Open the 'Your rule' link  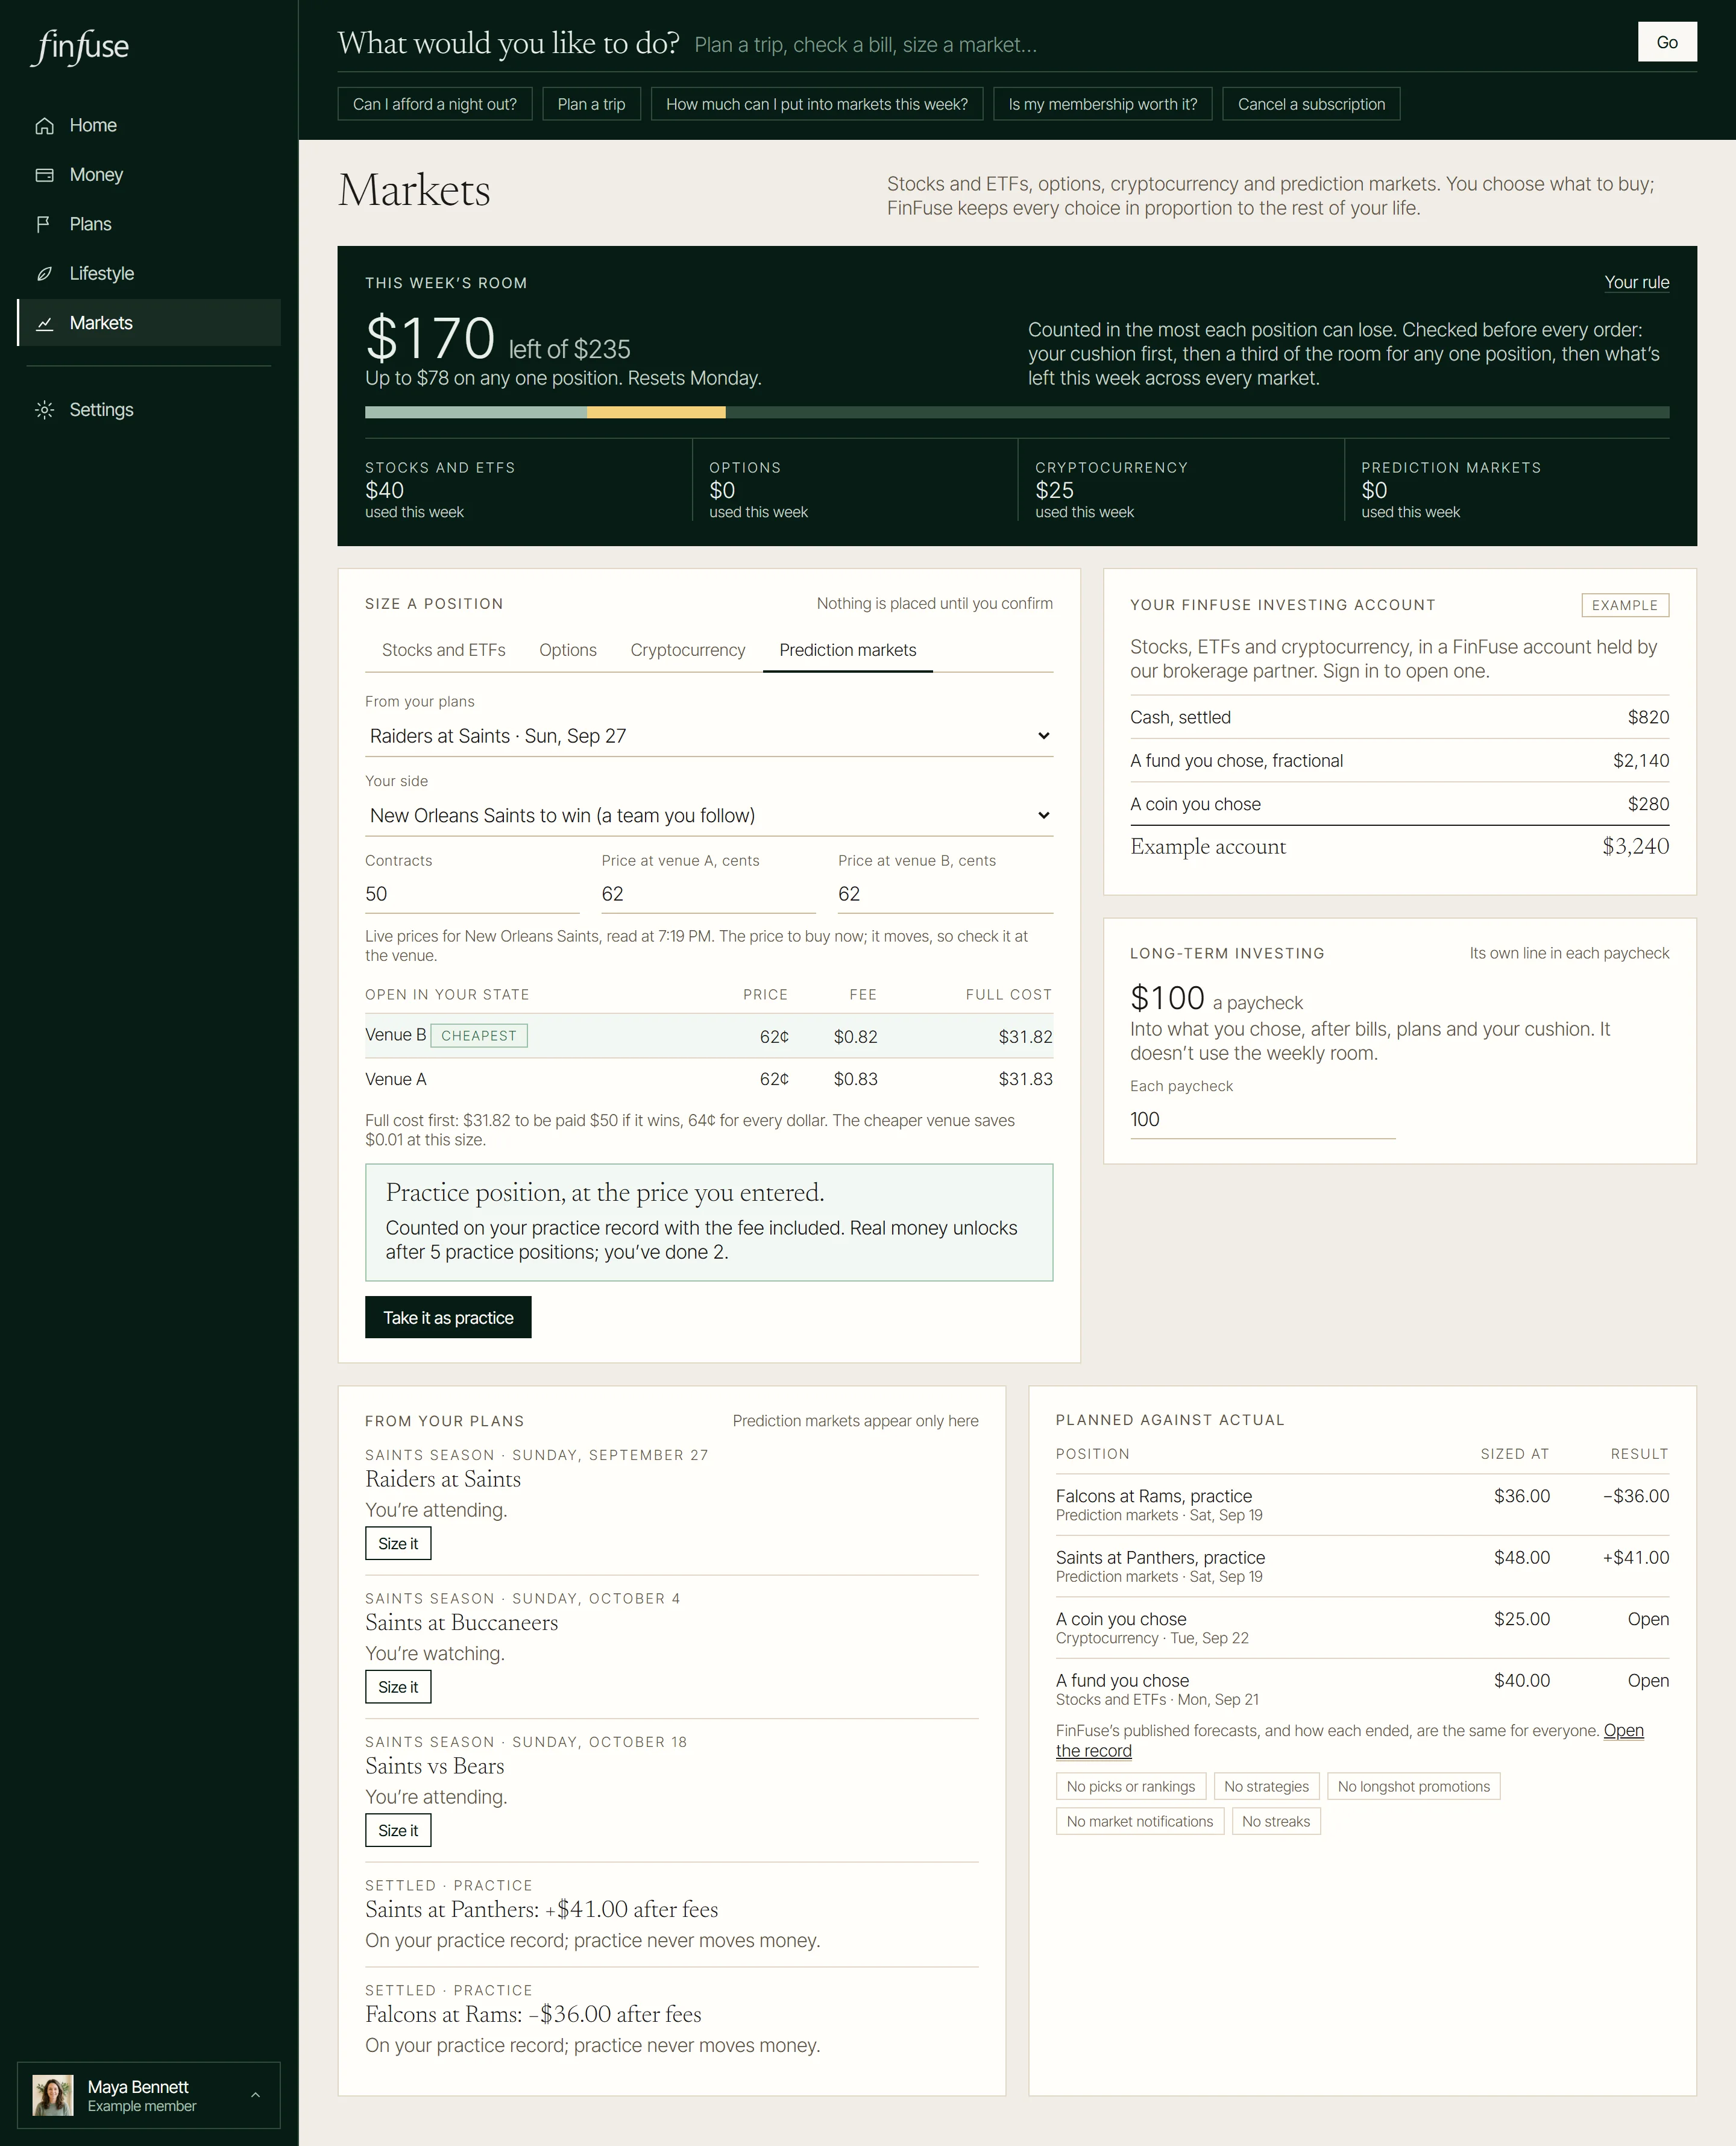1636,283
